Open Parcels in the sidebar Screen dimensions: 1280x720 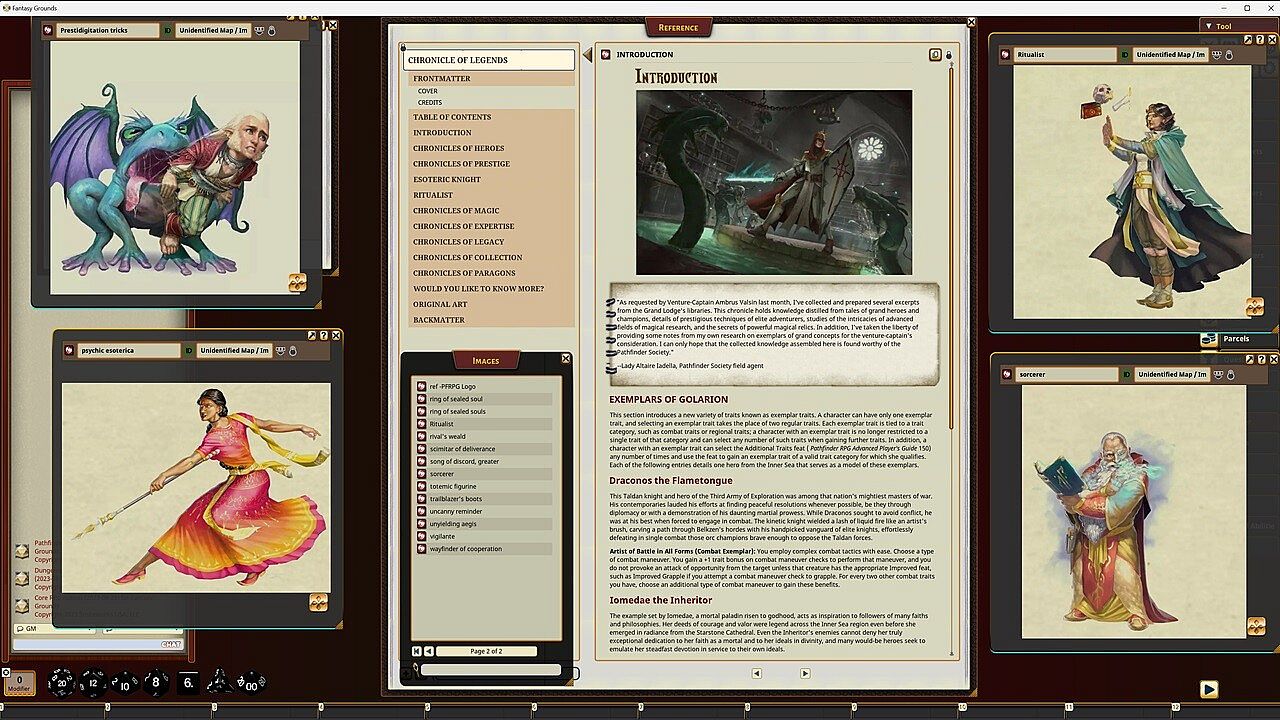click(x=1236, y=339)
